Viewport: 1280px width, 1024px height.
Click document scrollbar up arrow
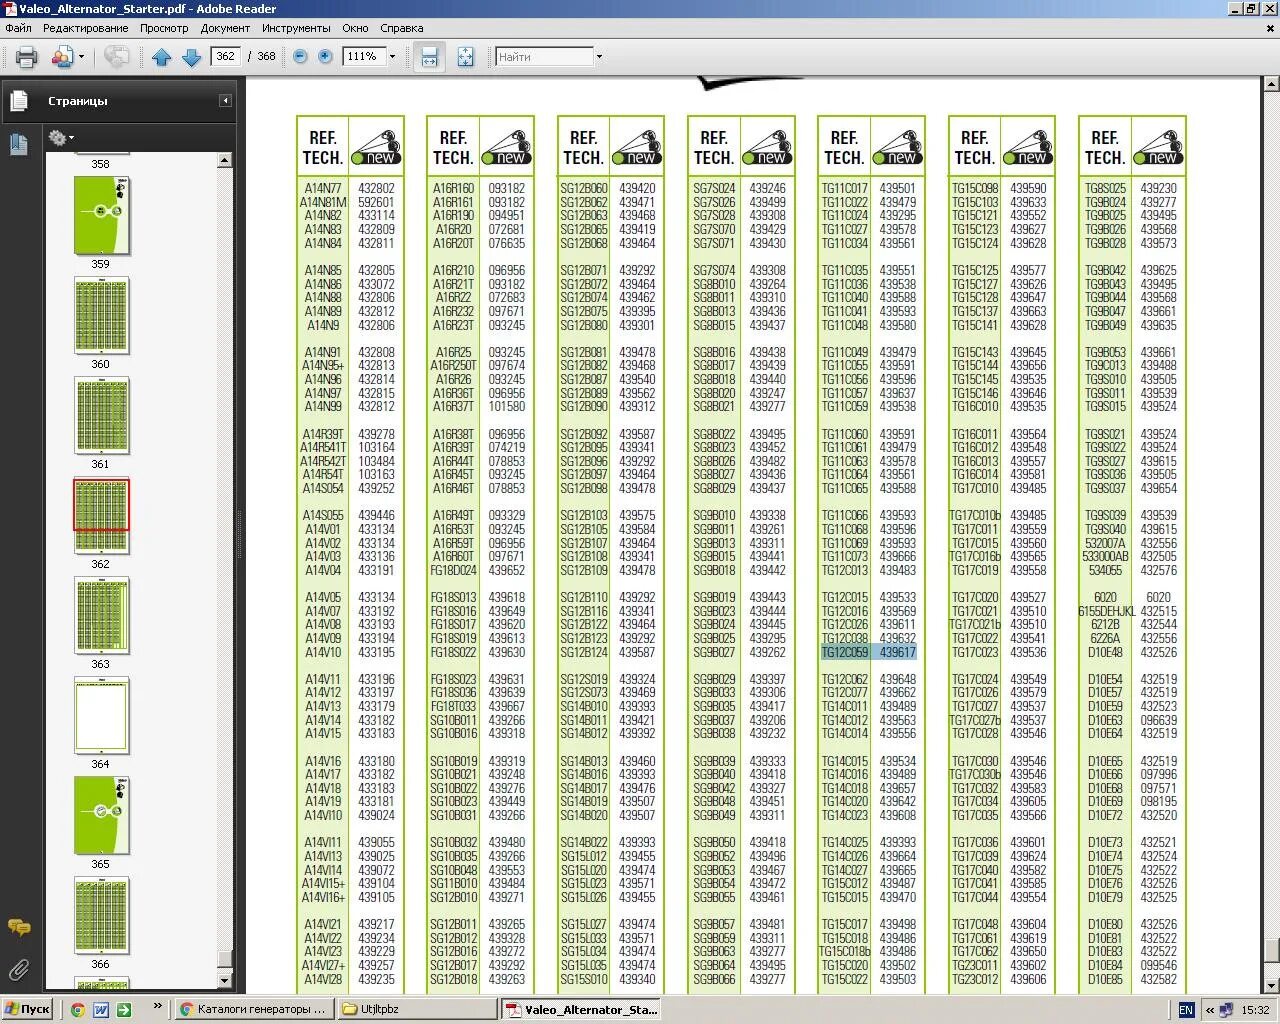(1271, 86)
